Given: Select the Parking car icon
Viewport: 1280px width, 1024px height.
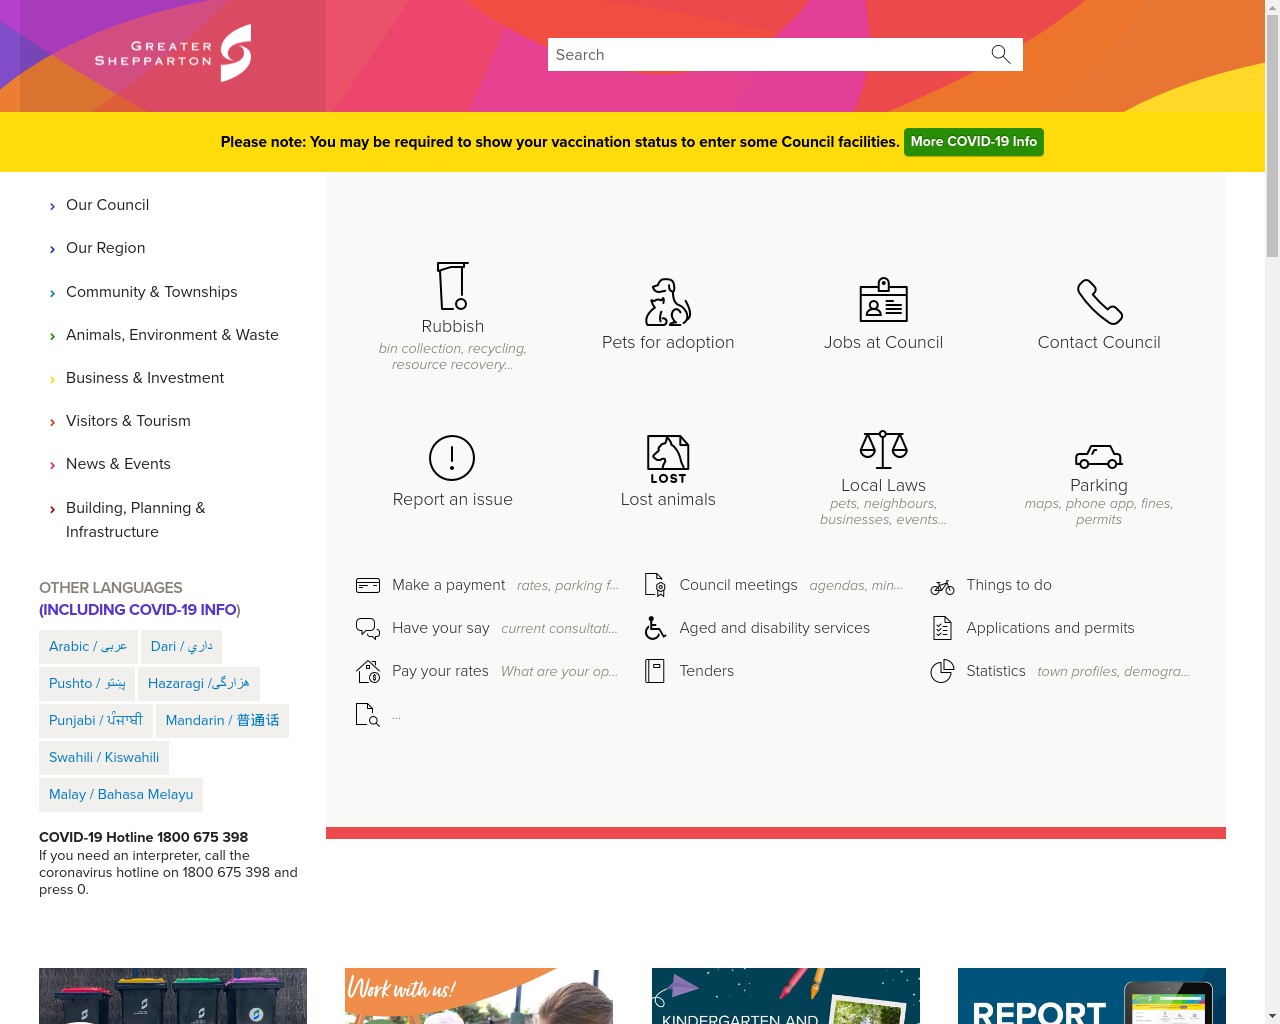Looking at the screenshot, I should (x=1099, y=457).
